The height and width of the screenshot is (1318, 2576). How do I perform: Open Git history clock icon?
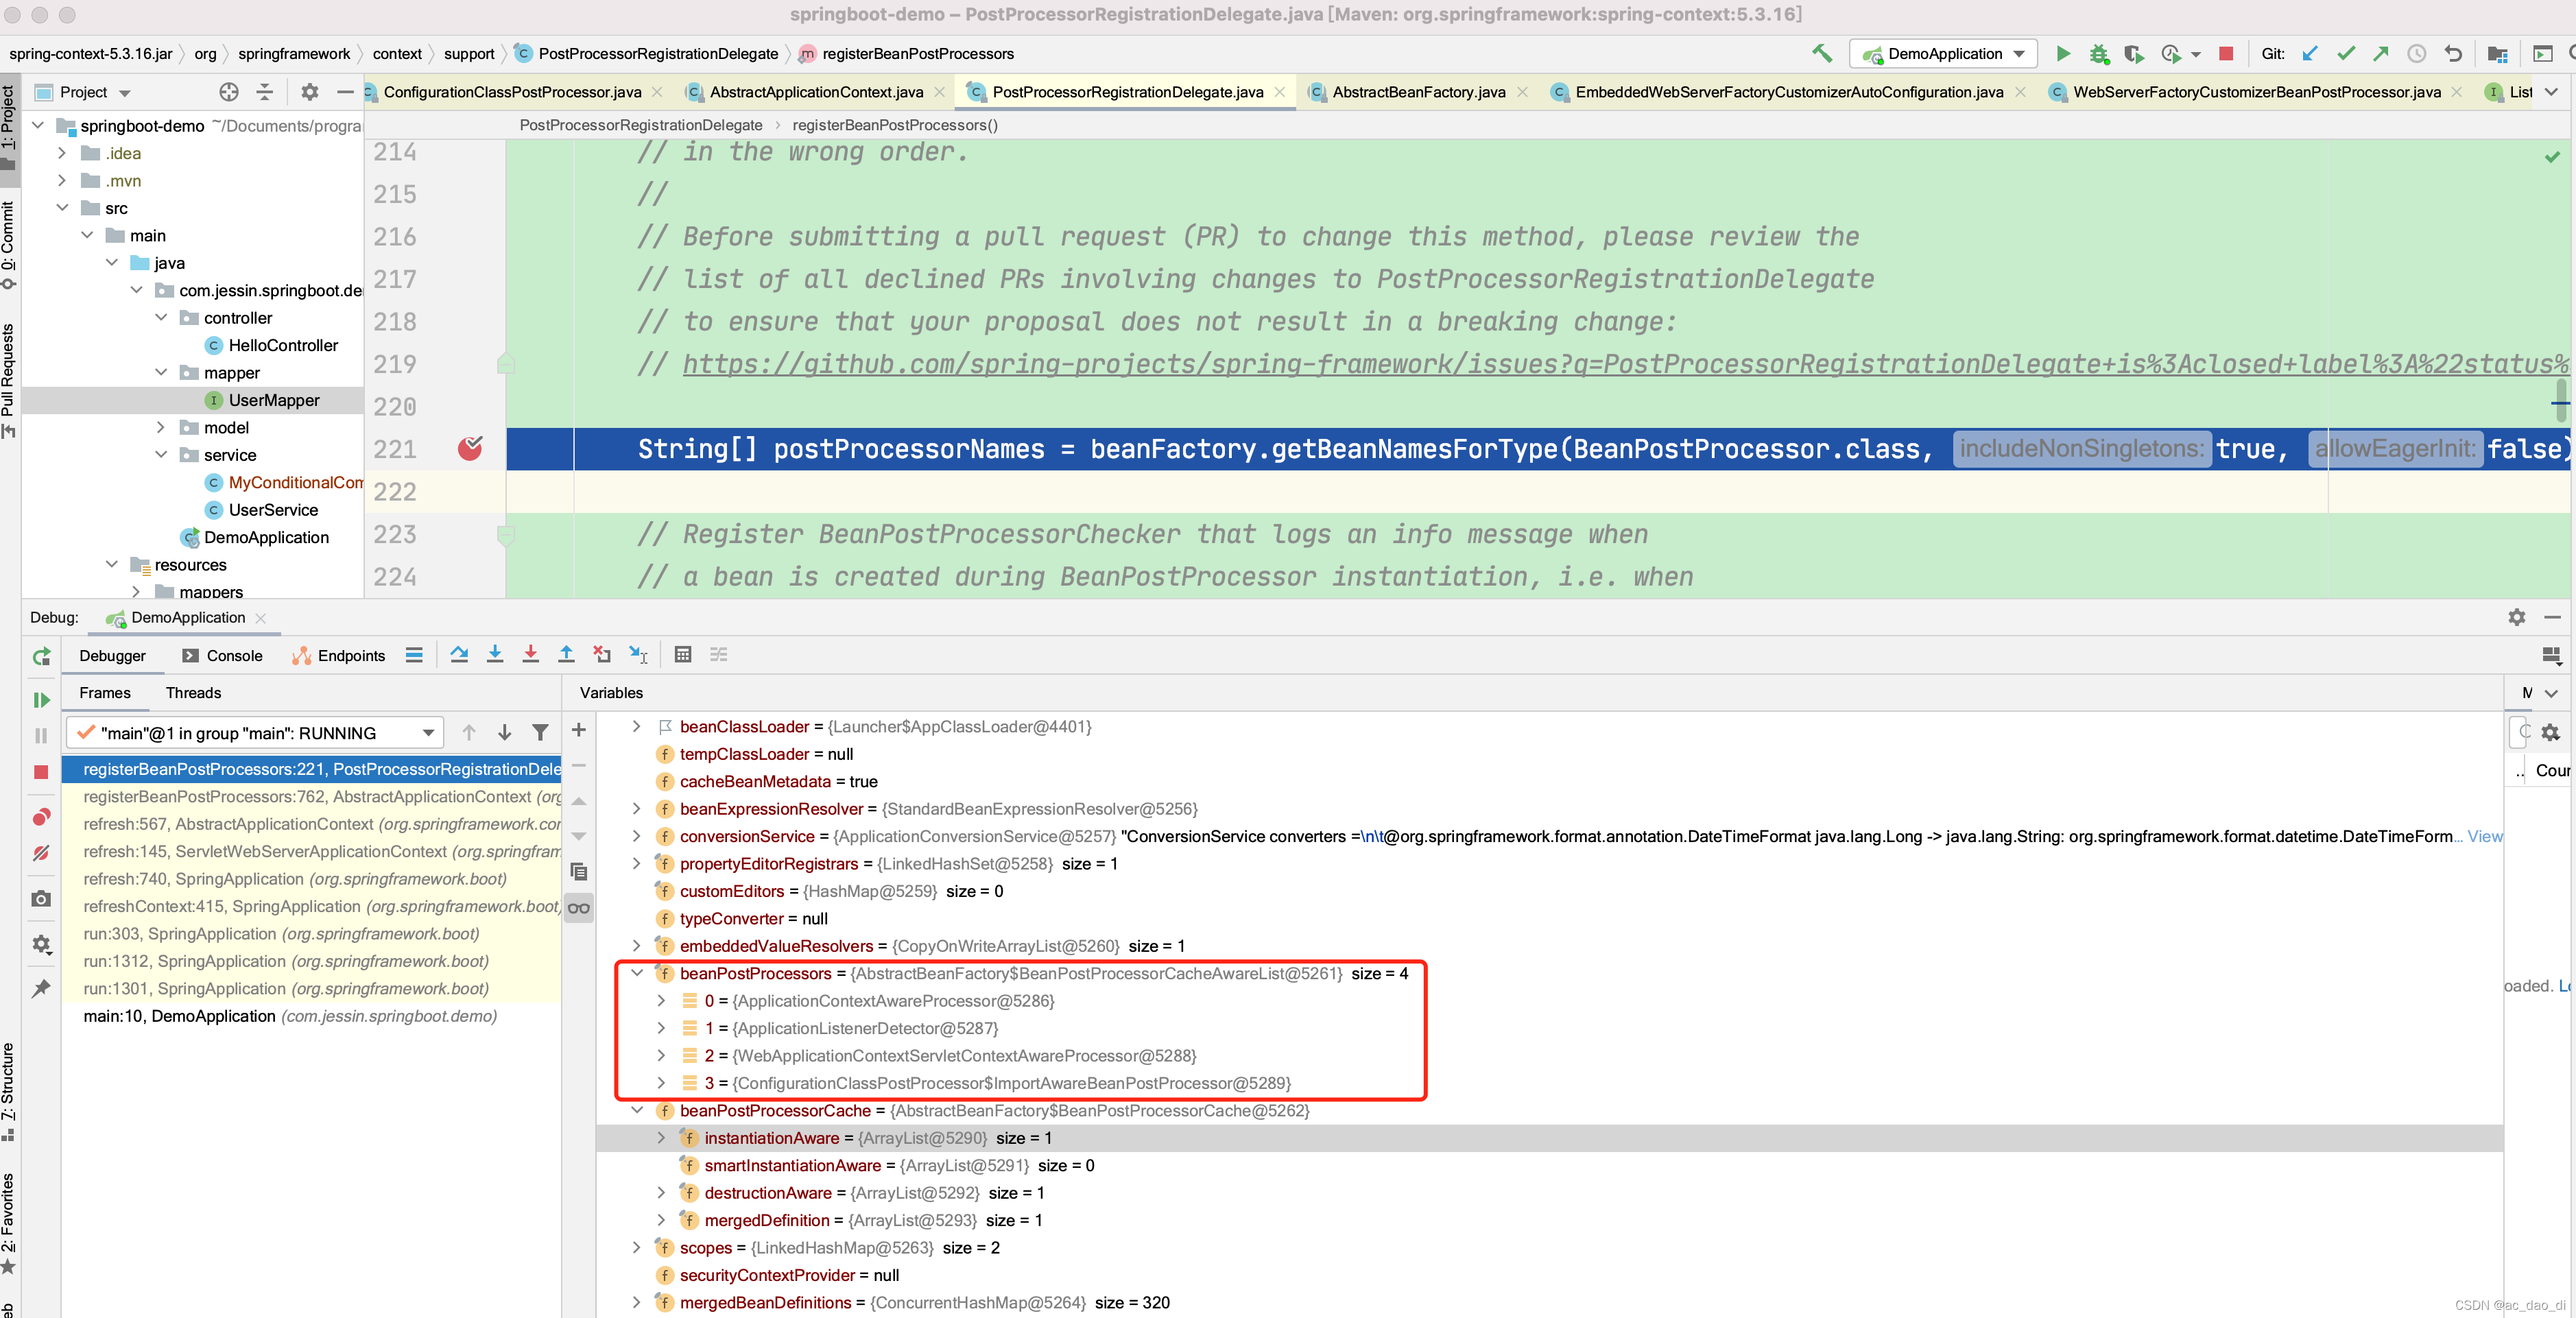pyautogui.click(x=2416, y=53)
